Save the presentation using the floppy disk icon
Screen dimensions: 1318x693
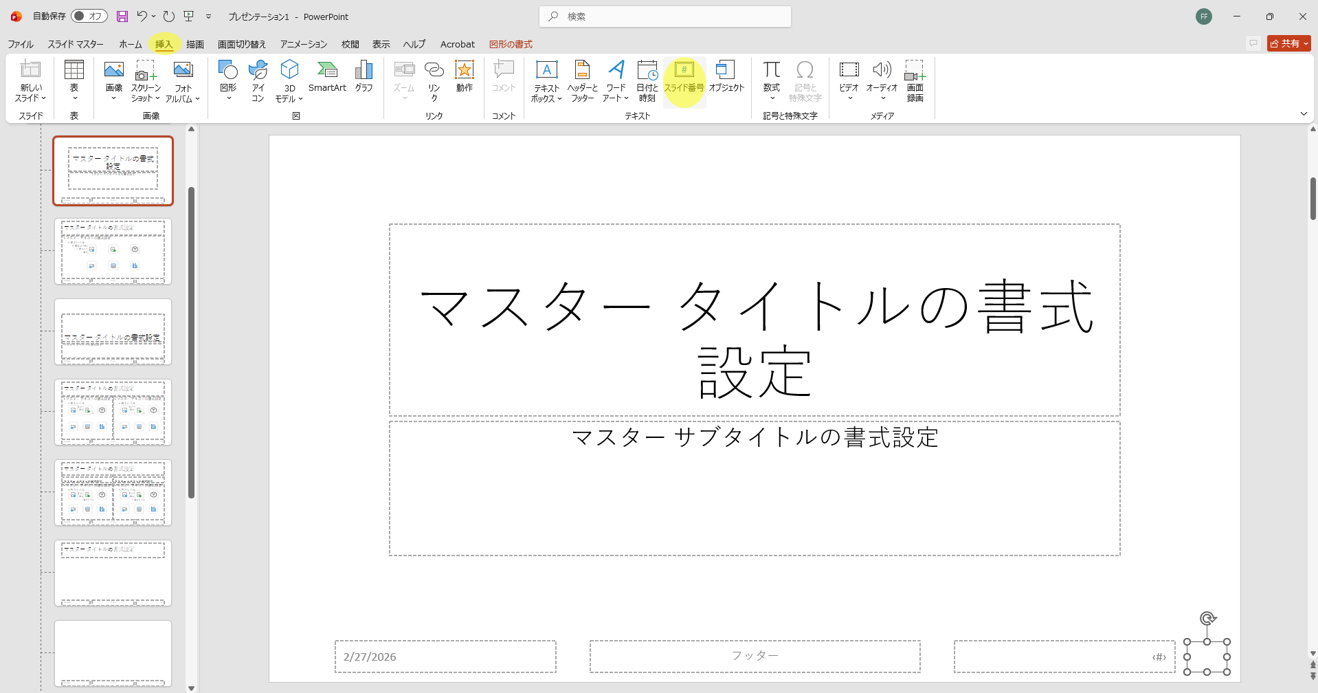coord(122,17)
